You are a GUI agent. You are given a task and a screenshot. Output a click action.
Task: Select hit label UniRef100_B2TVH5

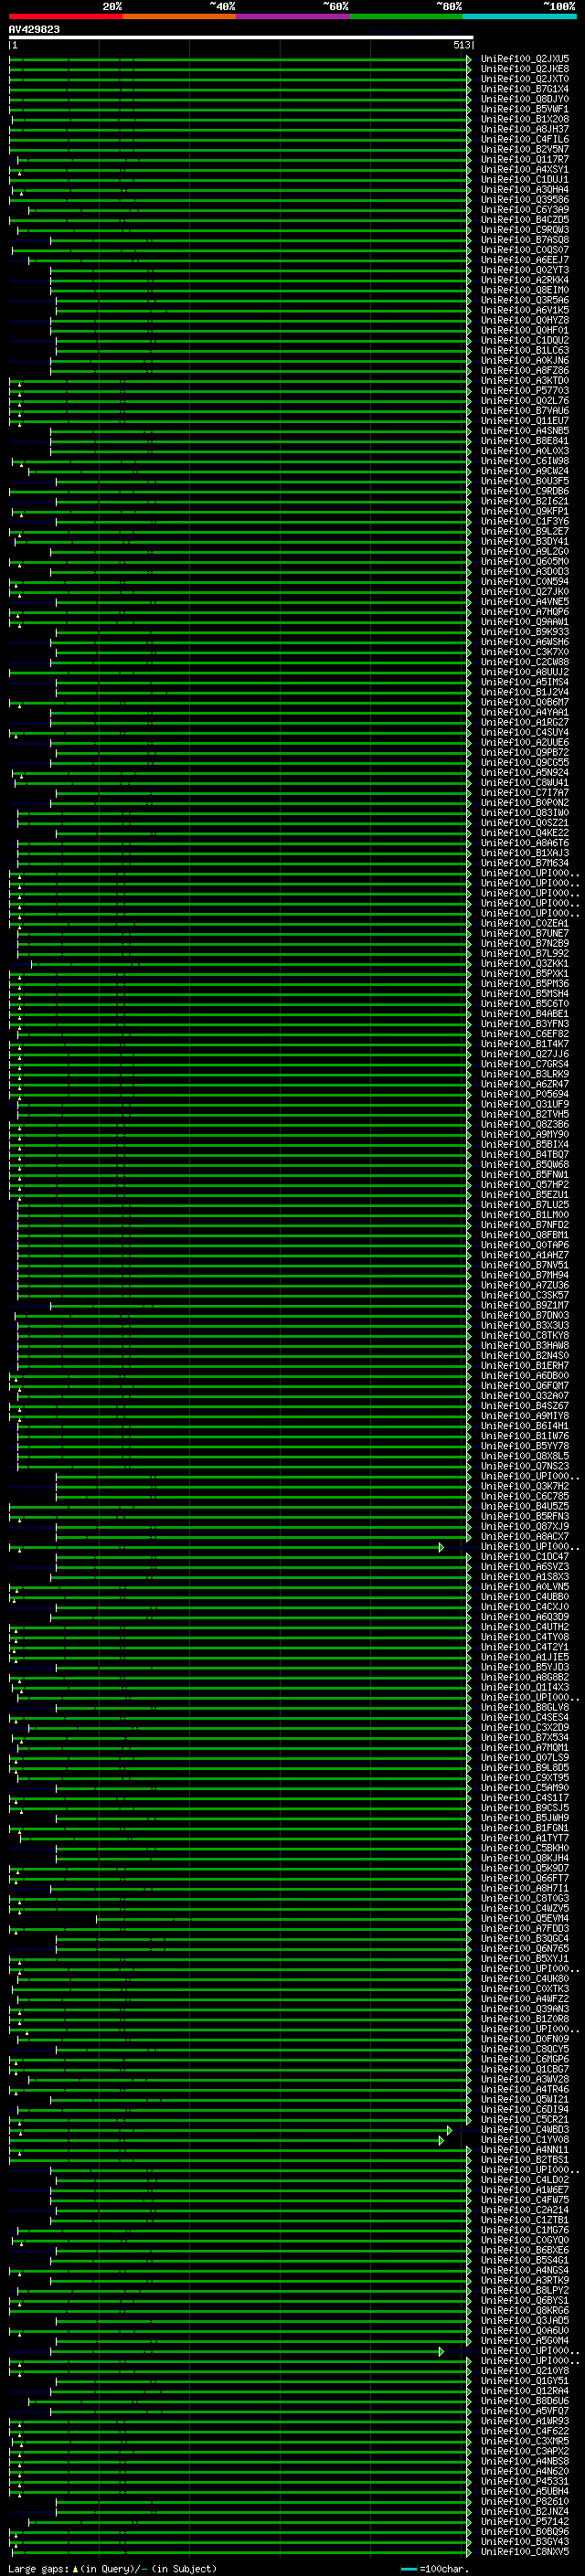click(525, 1114)
